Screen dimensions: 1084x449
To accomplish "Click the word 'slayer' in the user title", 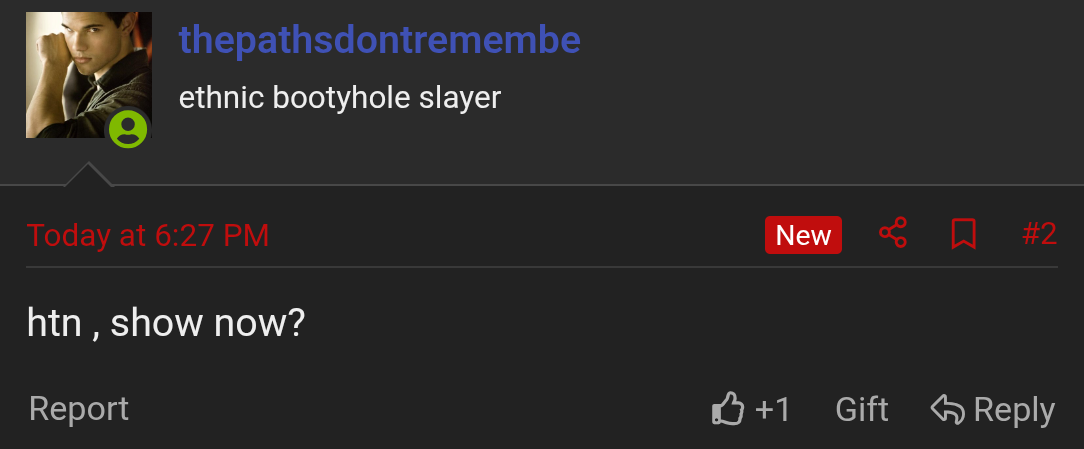I will click(x=460, y=98).
